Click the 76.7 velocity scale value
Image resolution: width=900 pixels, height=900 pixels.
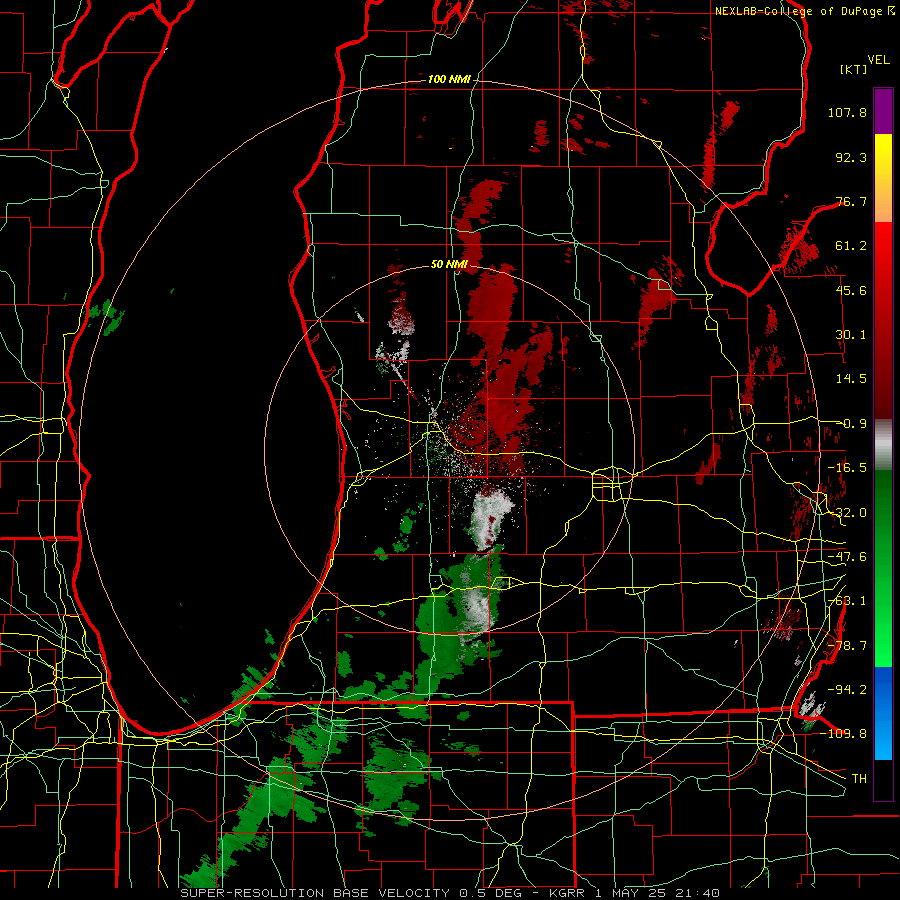(x=851, y=201)
